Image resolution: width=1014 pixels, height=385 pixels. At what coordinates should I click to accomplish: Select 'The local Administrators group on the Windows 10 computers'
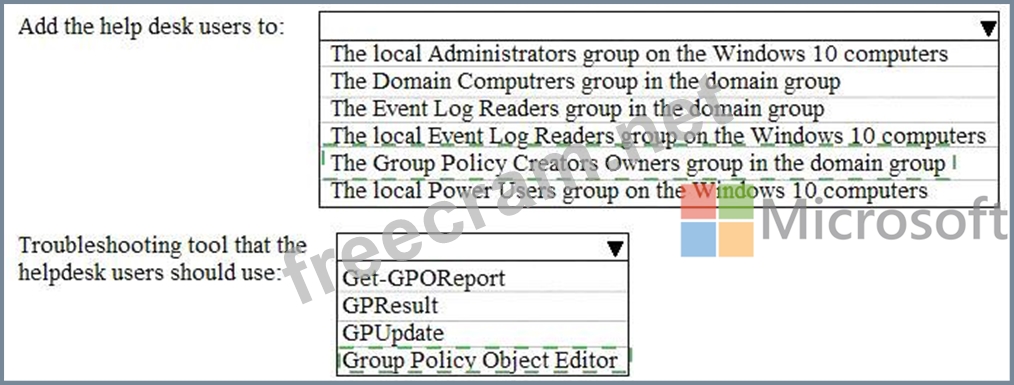click(659, 53)
